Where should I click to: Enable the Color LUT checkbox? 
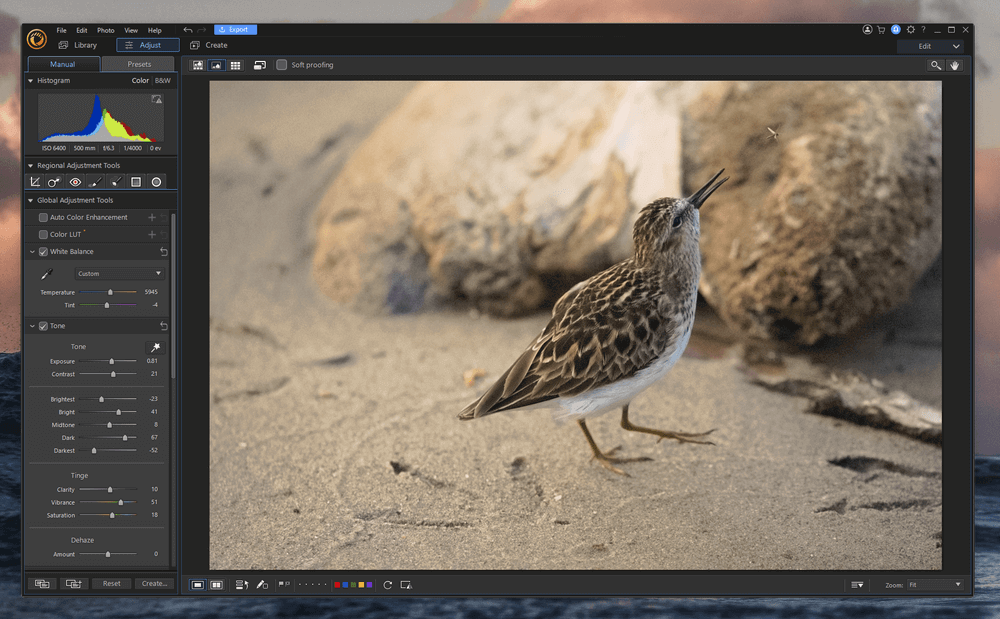43,234
